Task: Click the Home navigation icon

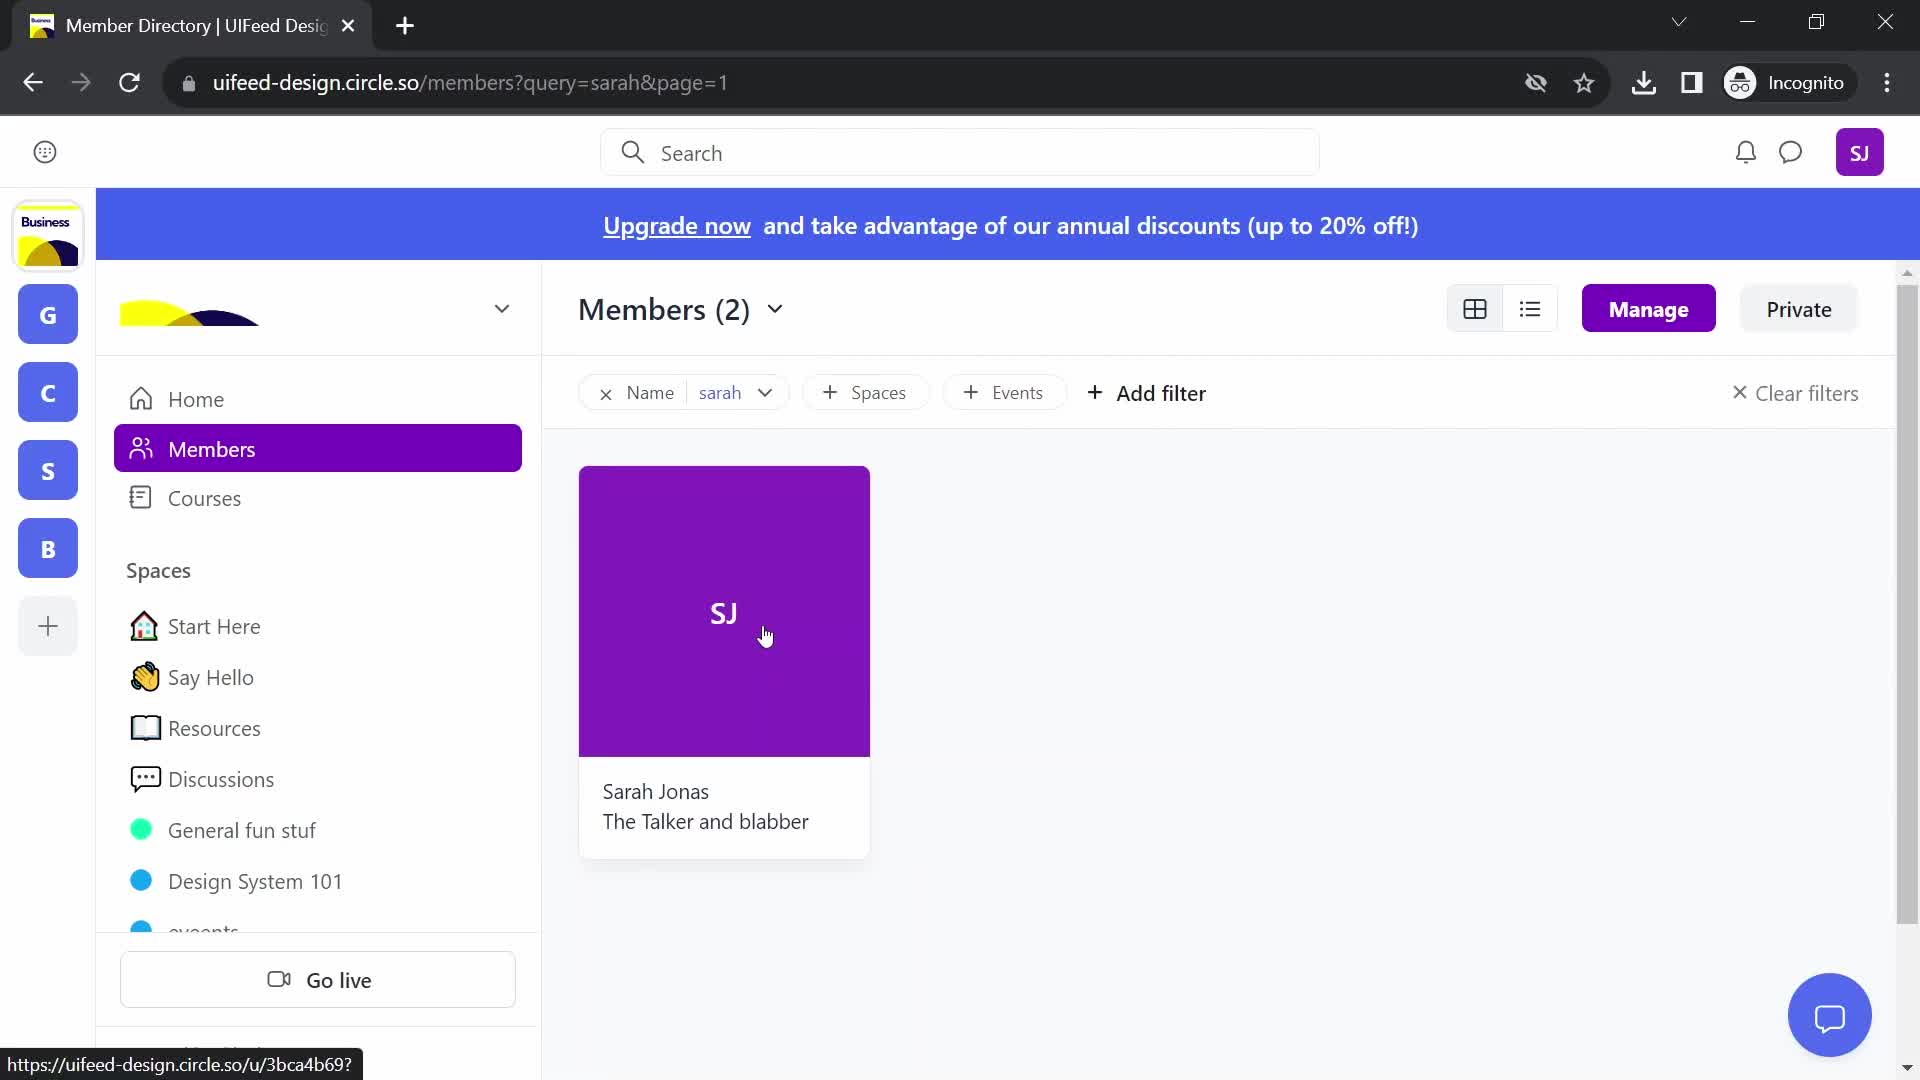Action: pos(141,398)
